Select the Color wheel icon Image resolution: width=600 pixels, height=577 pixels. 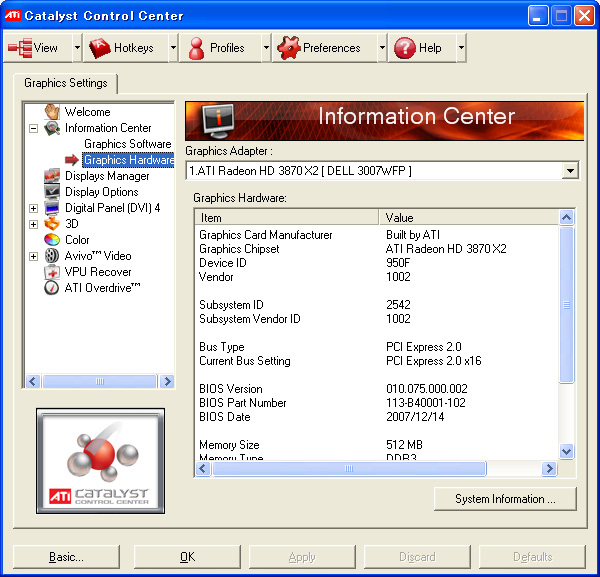pos(53,240)
